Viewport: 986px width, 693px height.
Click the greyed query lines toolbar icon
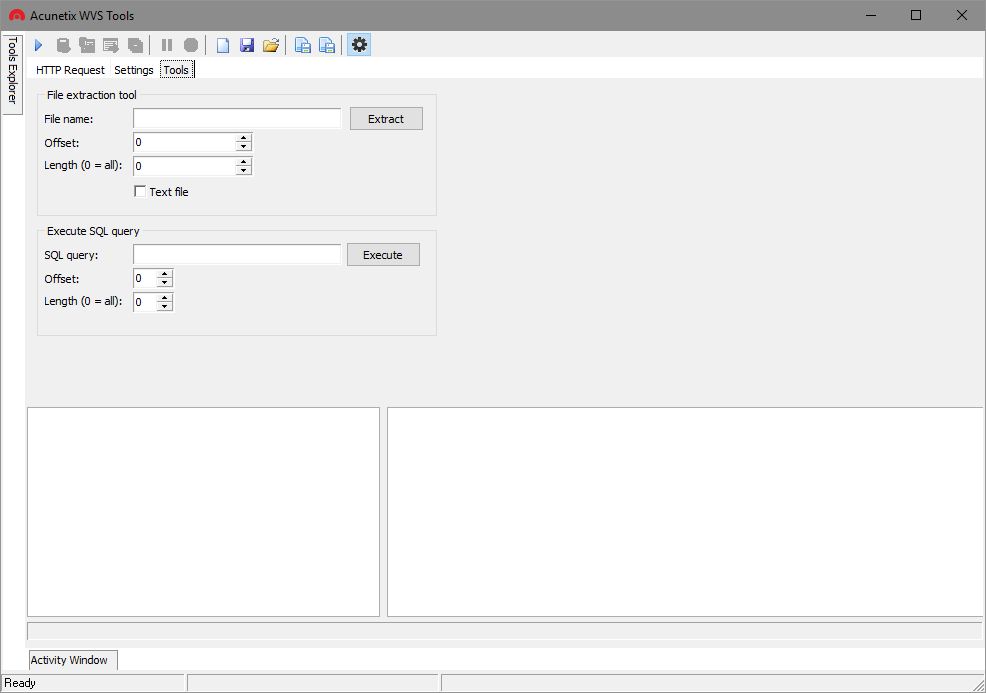coord(111,45)
